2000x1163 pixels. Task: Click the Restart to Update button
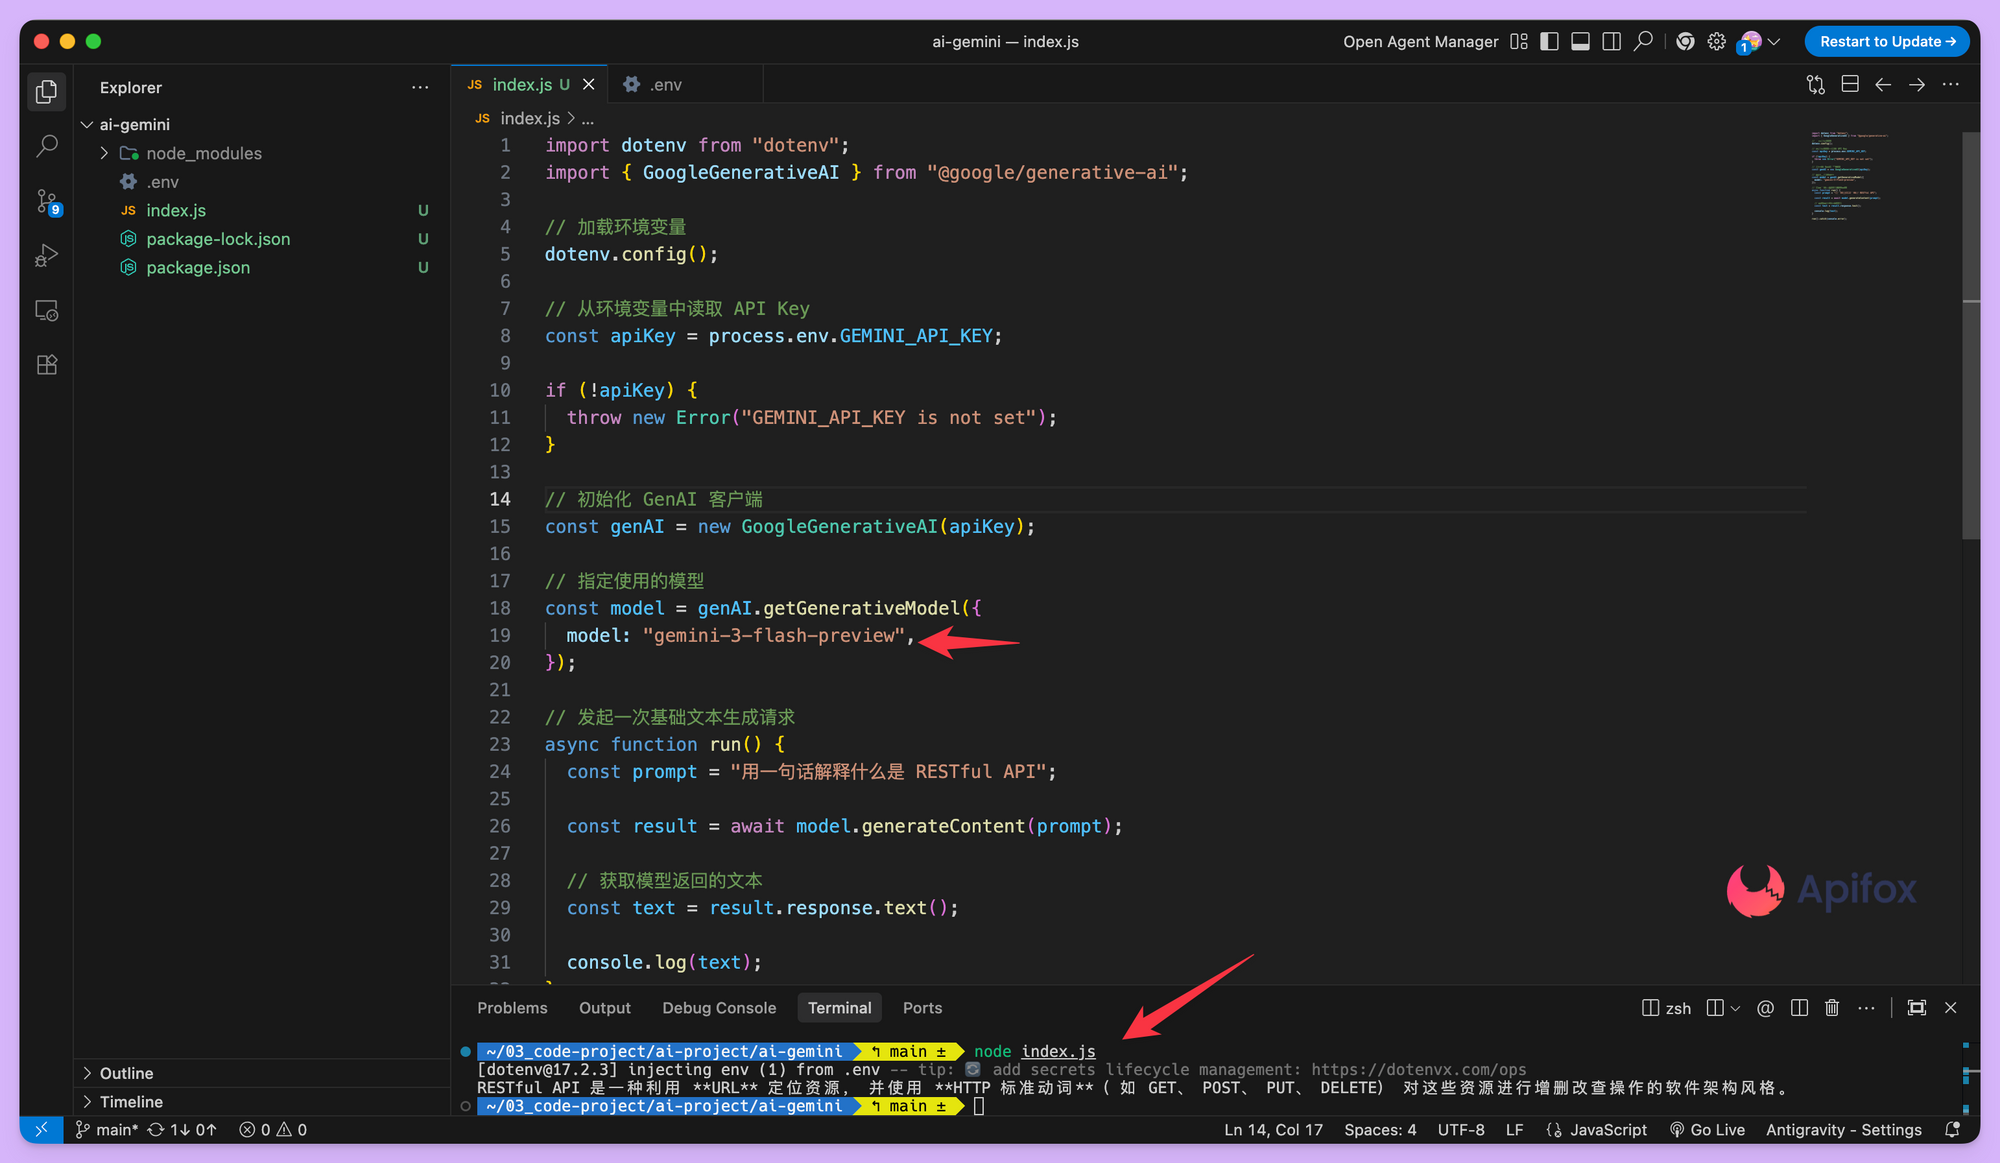(1886, 42)
